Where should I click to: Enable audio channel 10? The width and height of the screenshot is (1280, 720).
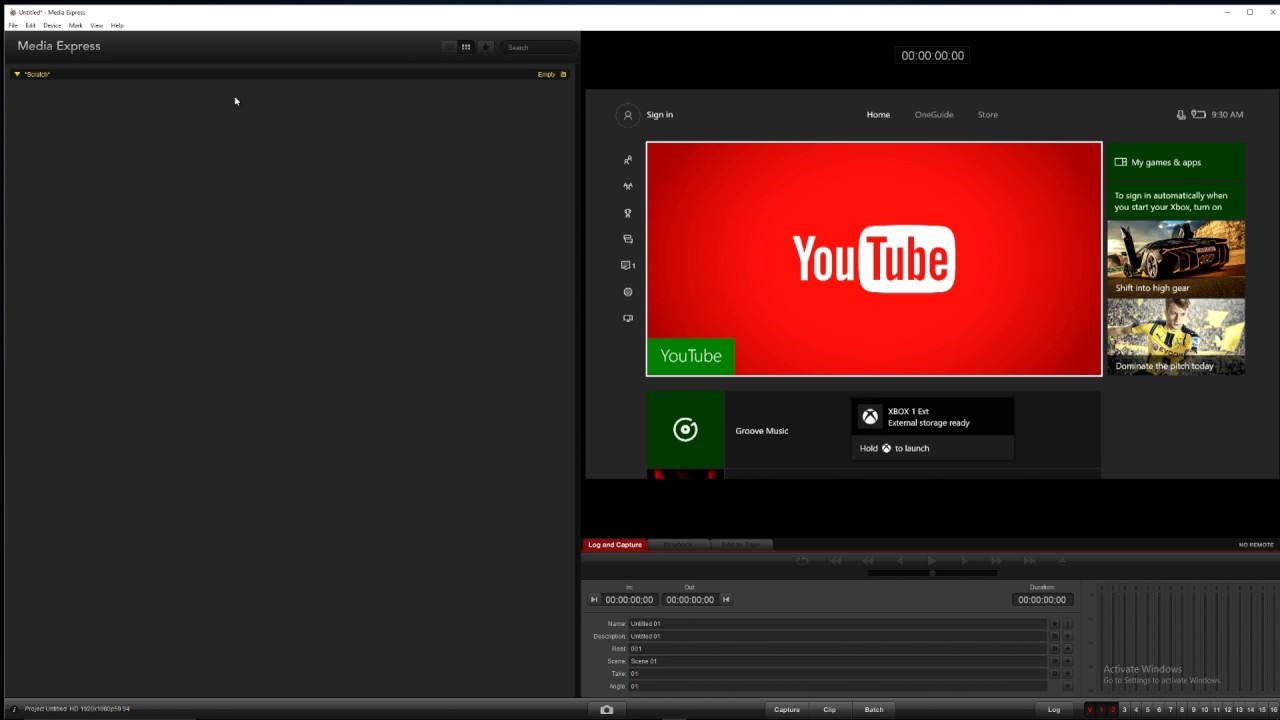[x=1205, y=710]
